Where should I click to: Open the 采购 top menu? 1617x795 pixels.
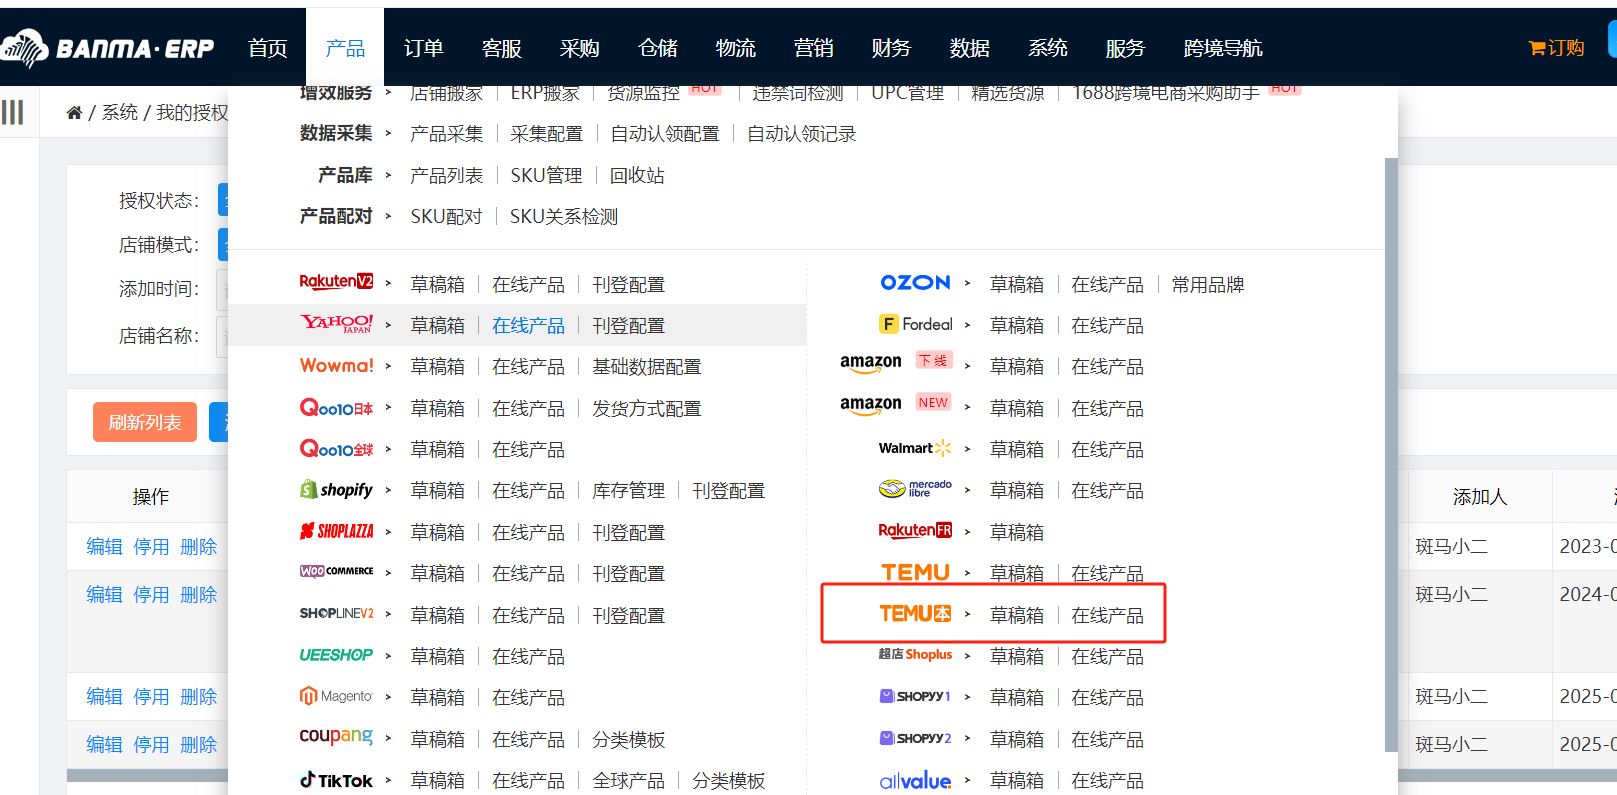click(x=580, y=48)
